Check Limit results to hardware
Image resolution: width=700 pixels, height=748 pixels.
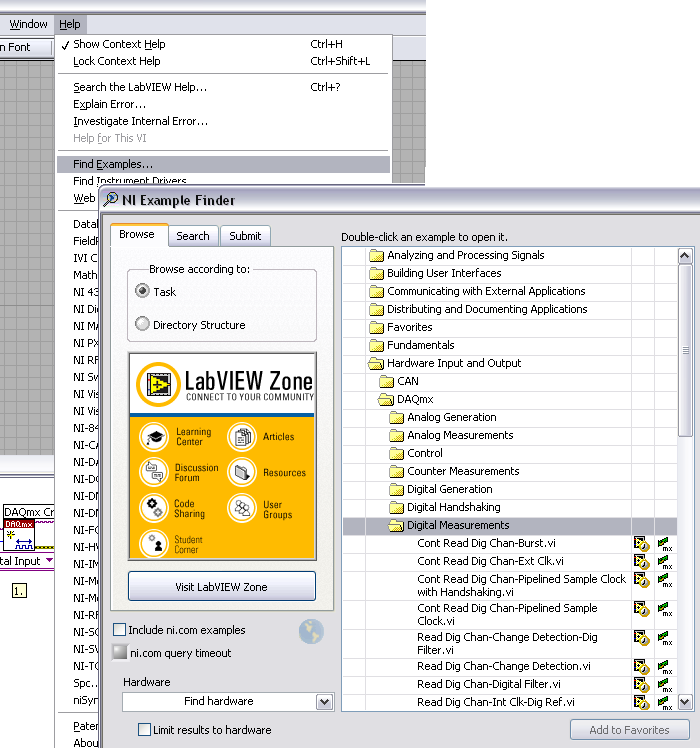click(x=145, y=730)
